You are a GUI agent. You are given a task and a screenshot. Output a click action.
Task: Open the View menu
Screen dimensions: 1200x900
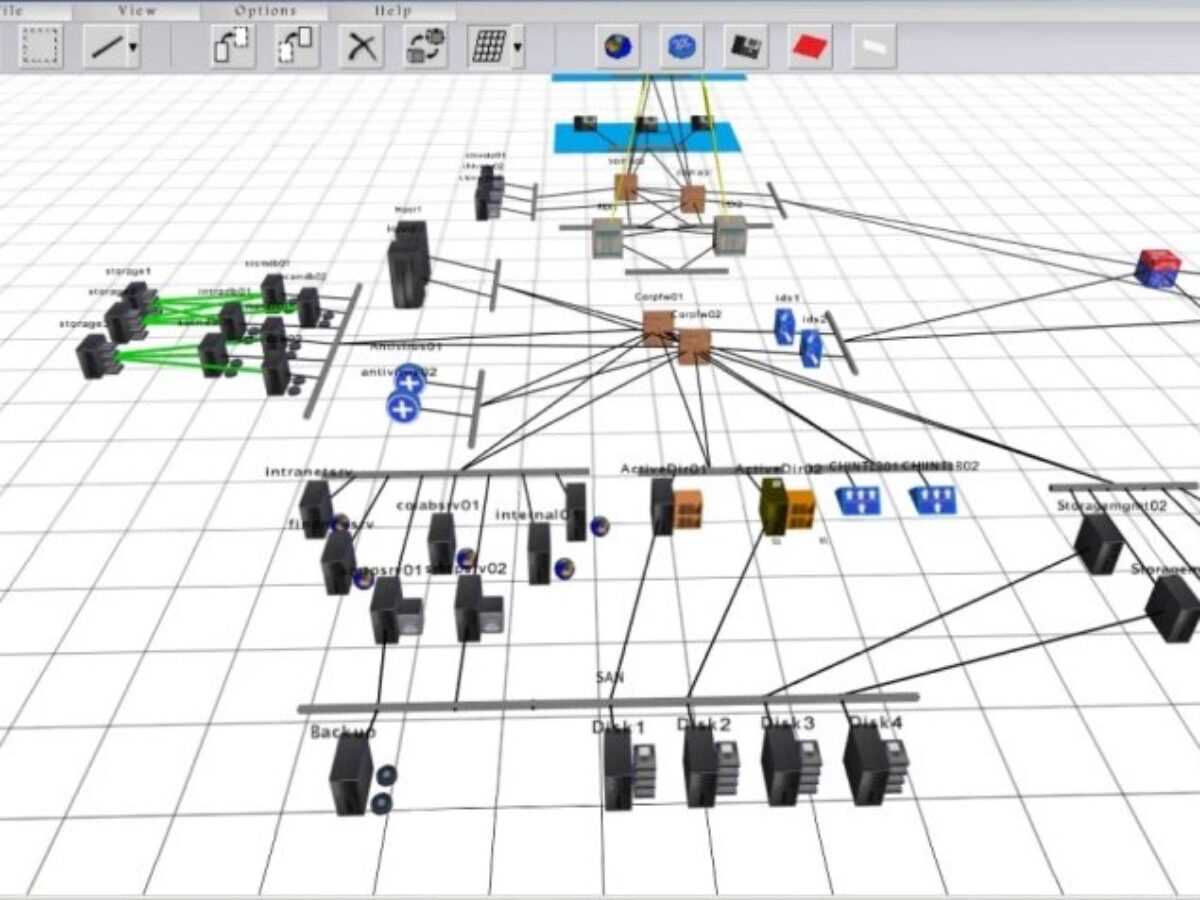(x=135, y=9)
